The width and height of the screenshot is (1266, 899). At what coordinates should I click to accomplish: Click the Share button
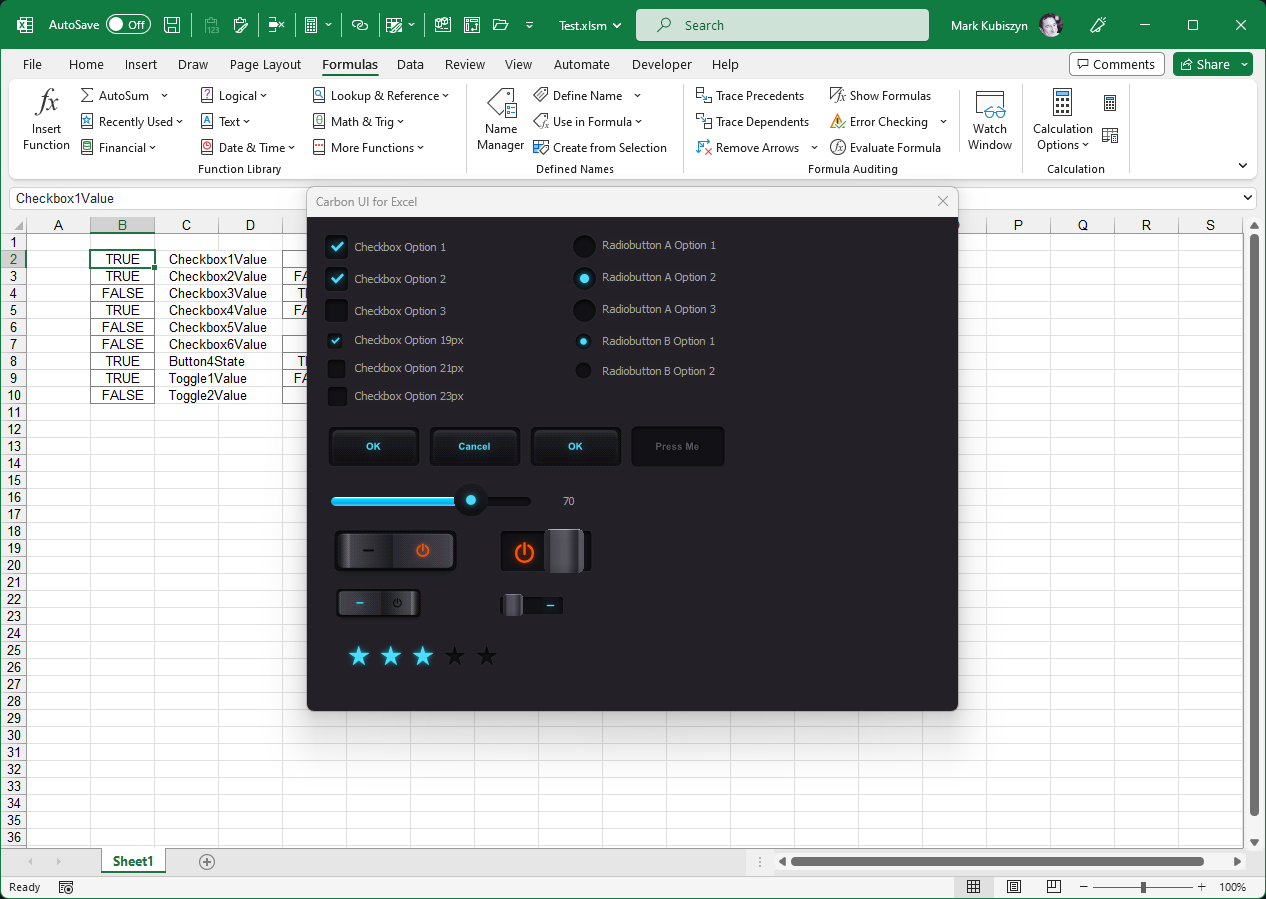coord(1204,64)
